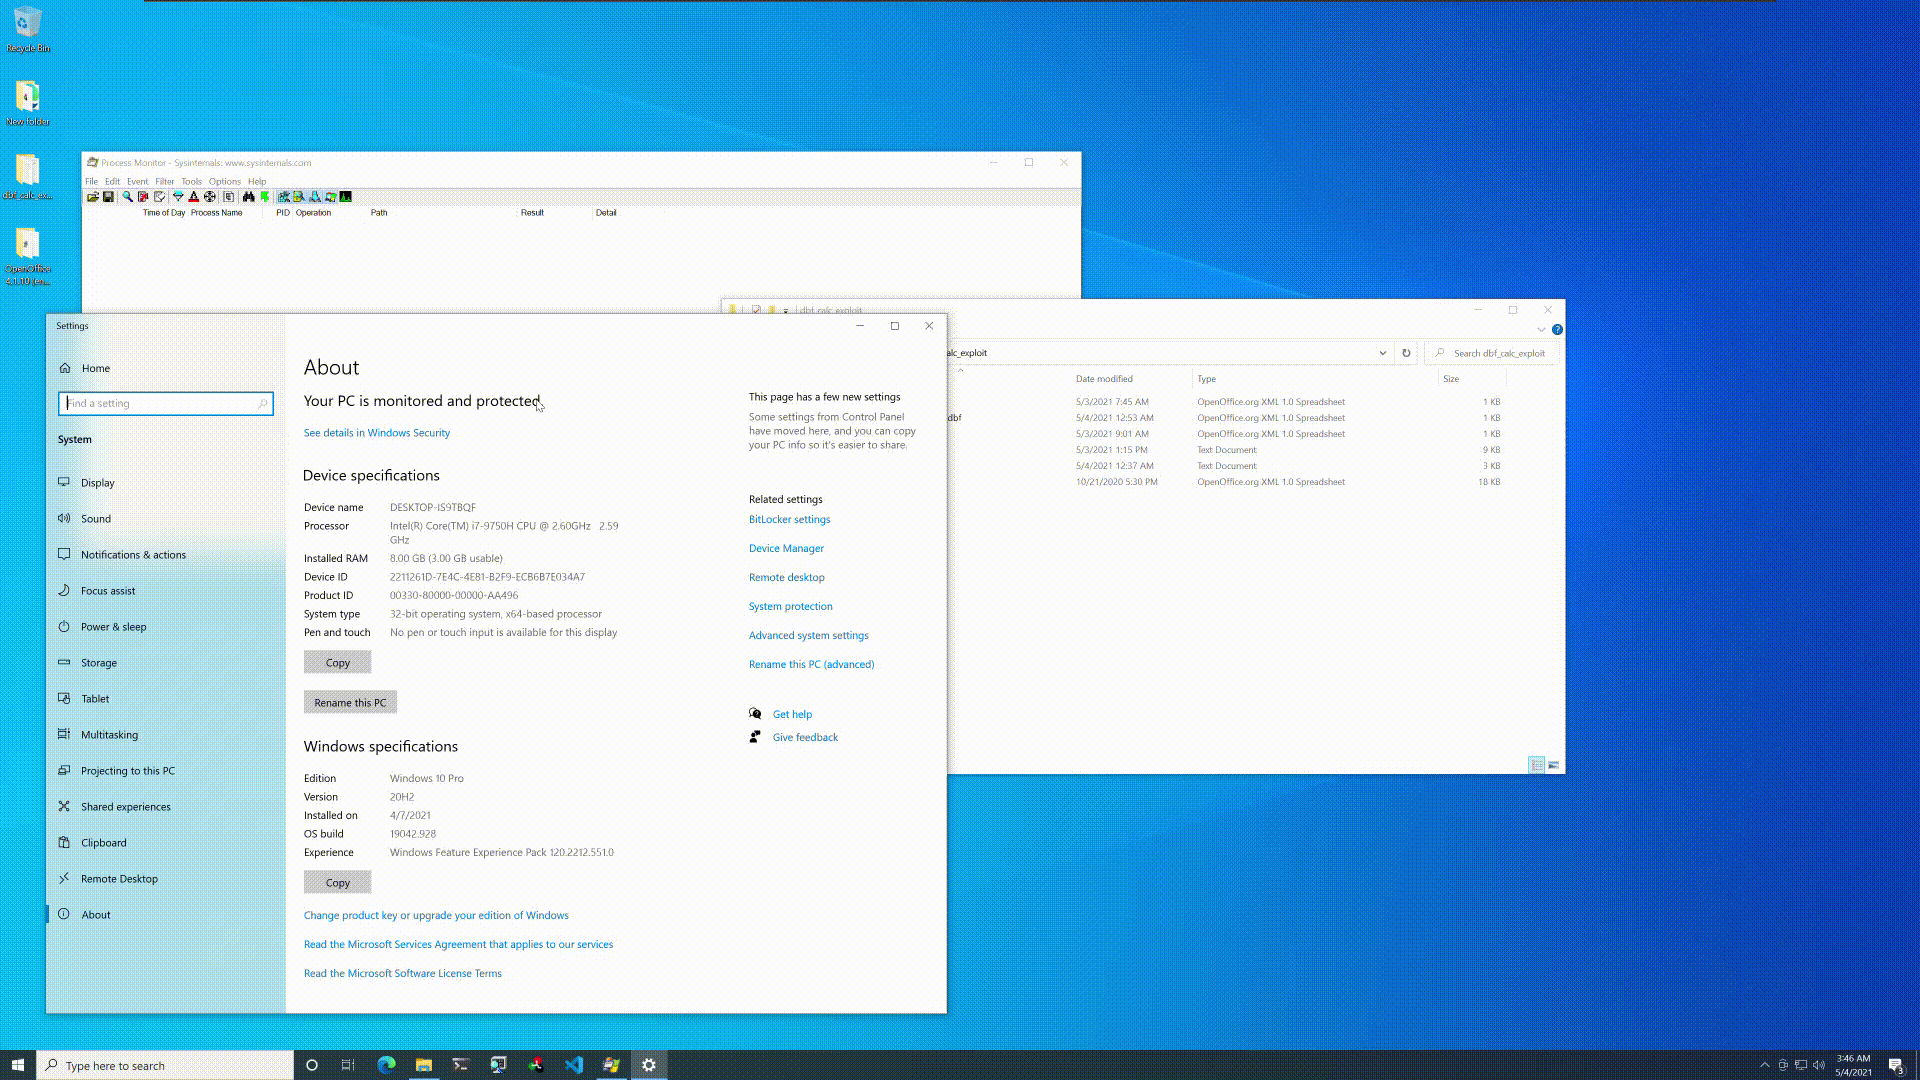1920x1080 pixels.
Task: Open Microsoft Services Agreement link
Action: point(458,944)
